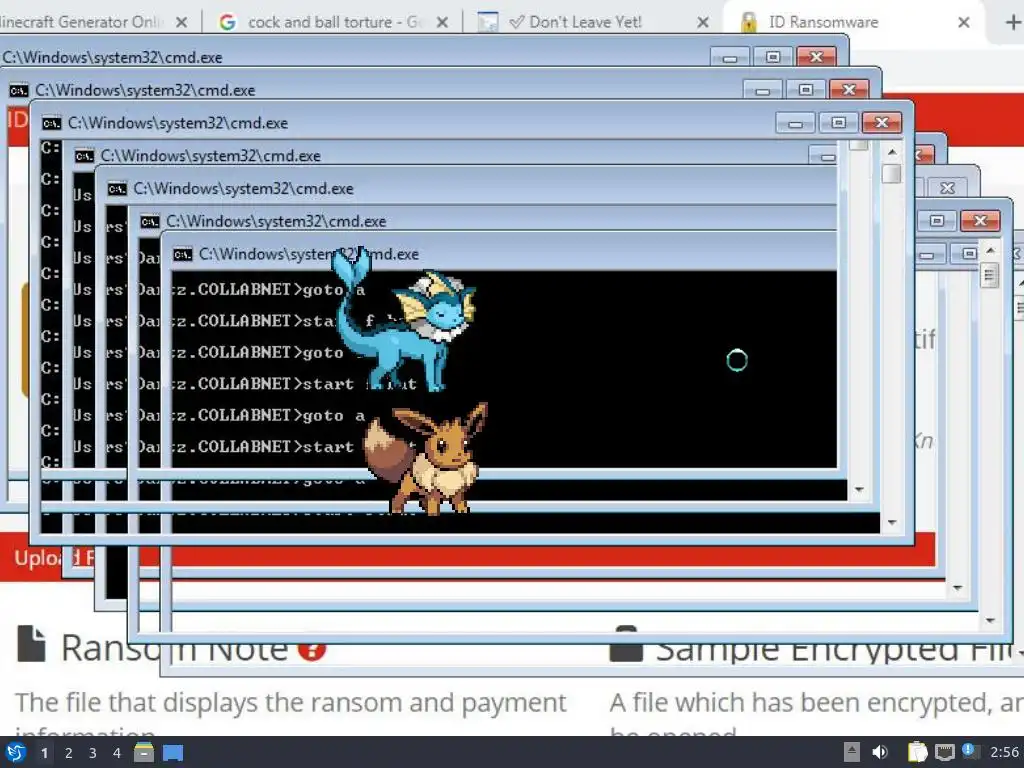1024x768 pixels.
Task: Open the network connection tray icon
Action: coord(944,752)
